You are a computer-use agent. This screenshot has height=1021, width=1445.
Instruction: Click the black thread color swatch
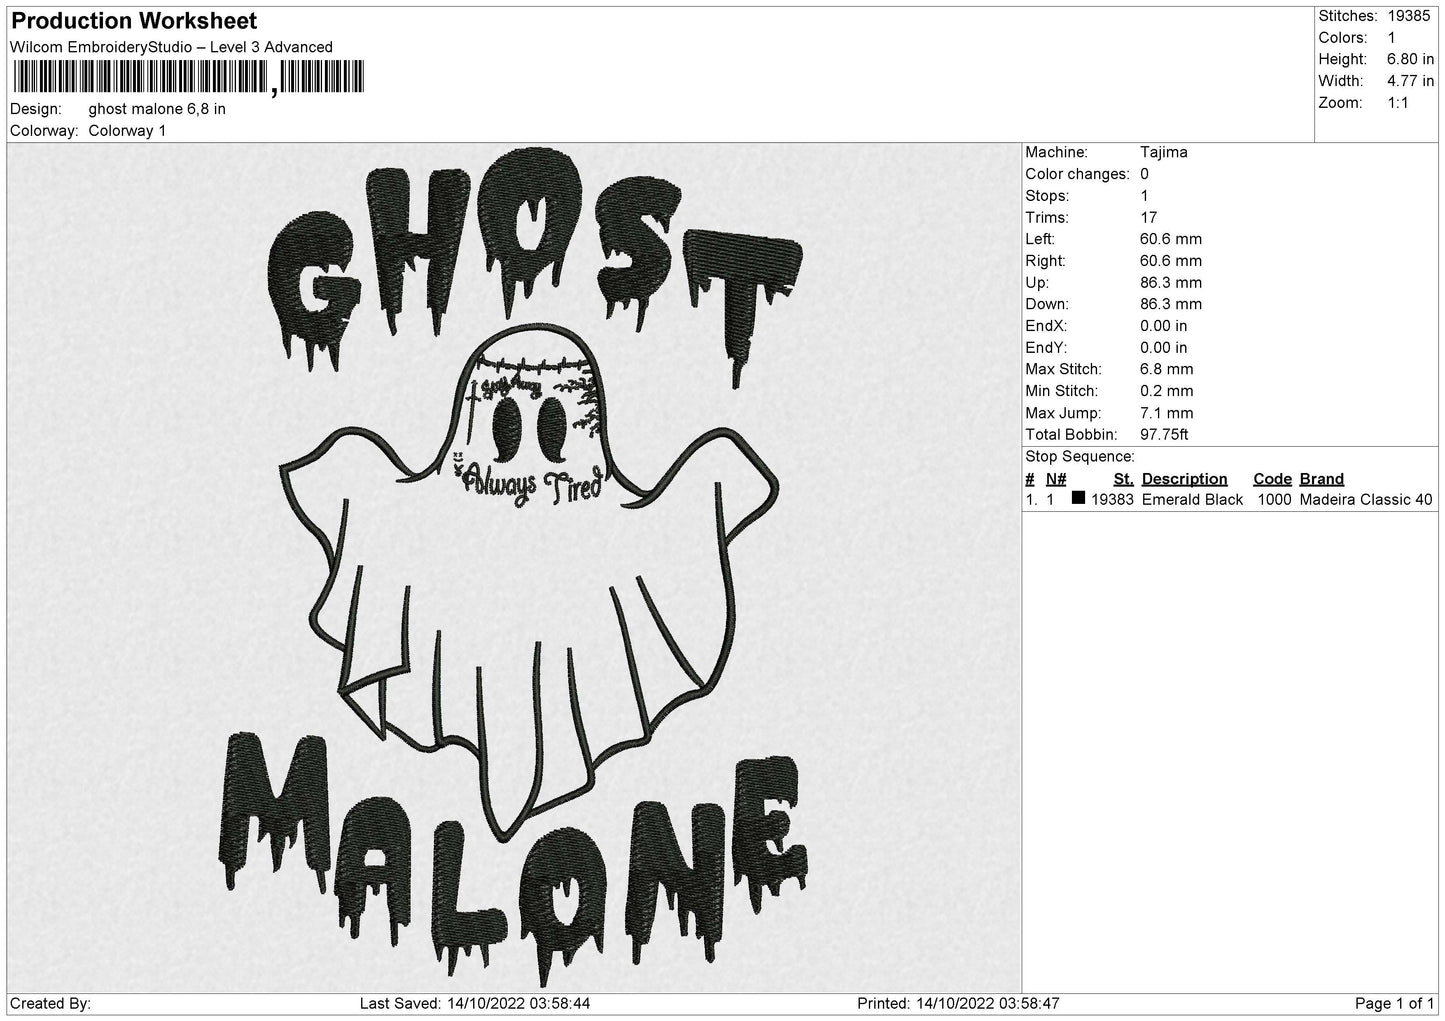[x=1078, y=498]
